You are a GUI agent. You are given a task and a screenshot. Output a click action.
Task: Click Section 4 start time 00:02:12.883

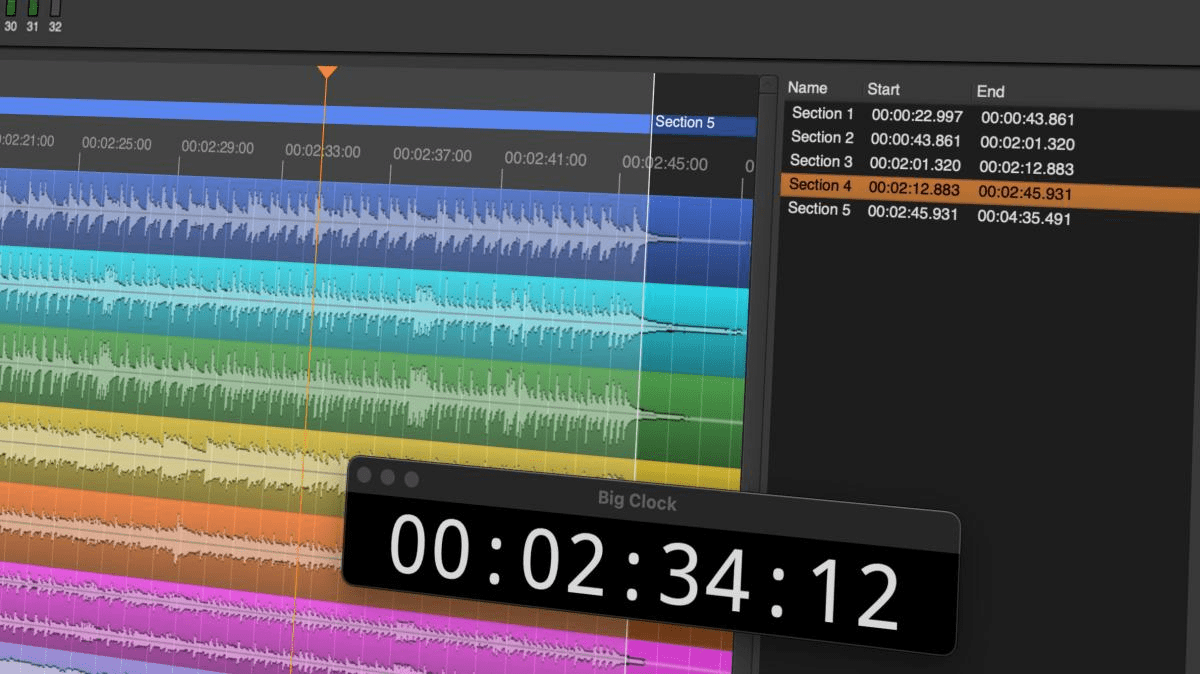(914, 189)
